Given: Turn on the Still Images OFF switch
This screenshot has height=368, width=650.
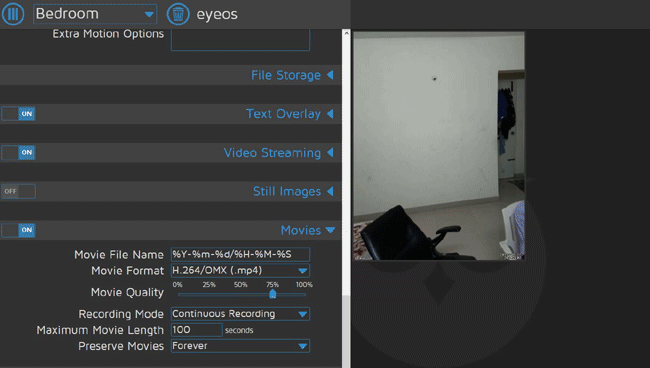Looking at the screenshot, I should pyautogui.click(x=18, y=191).
